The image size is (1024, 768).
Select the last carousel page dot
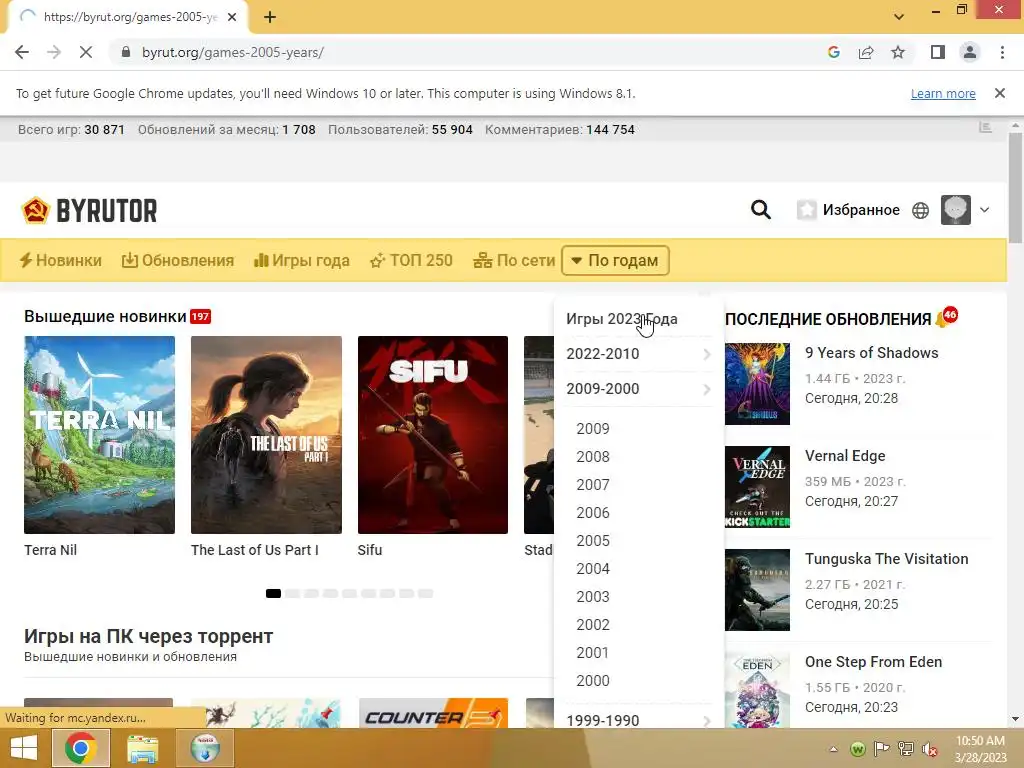426,594
